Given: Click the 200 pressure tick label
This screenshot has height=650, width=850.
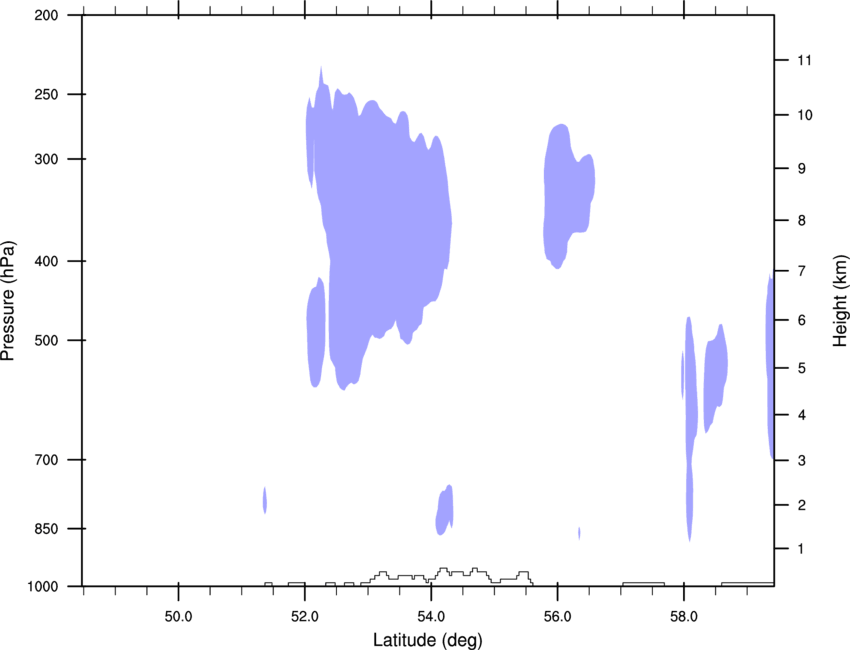Looking at the screenshot, I should point(46,15).
